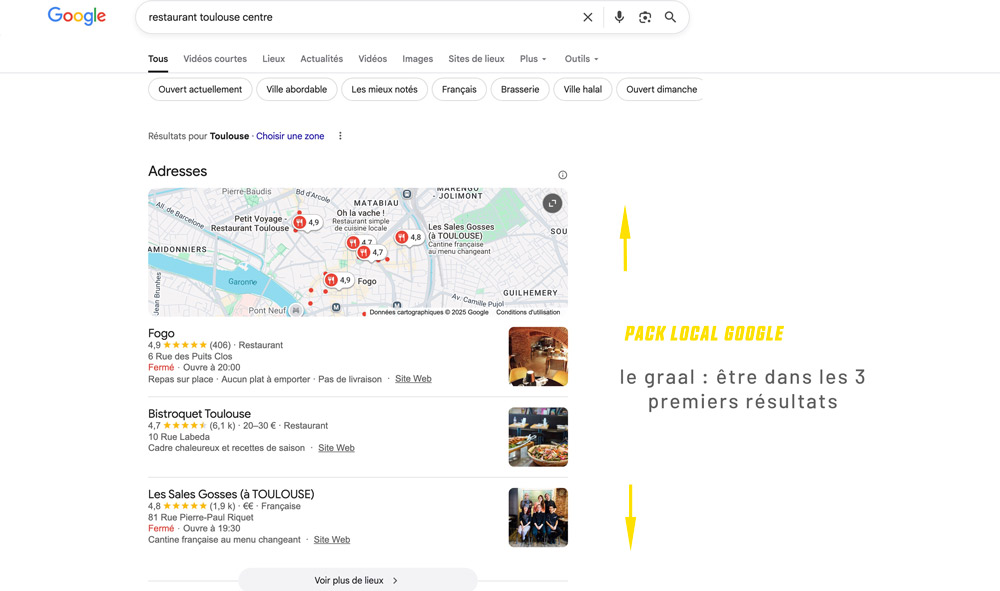Screen dimensions: 1000x591
Task: Enable the Ouvert actuellement filter
Action: pyautogui.click(x=199, y=89)
